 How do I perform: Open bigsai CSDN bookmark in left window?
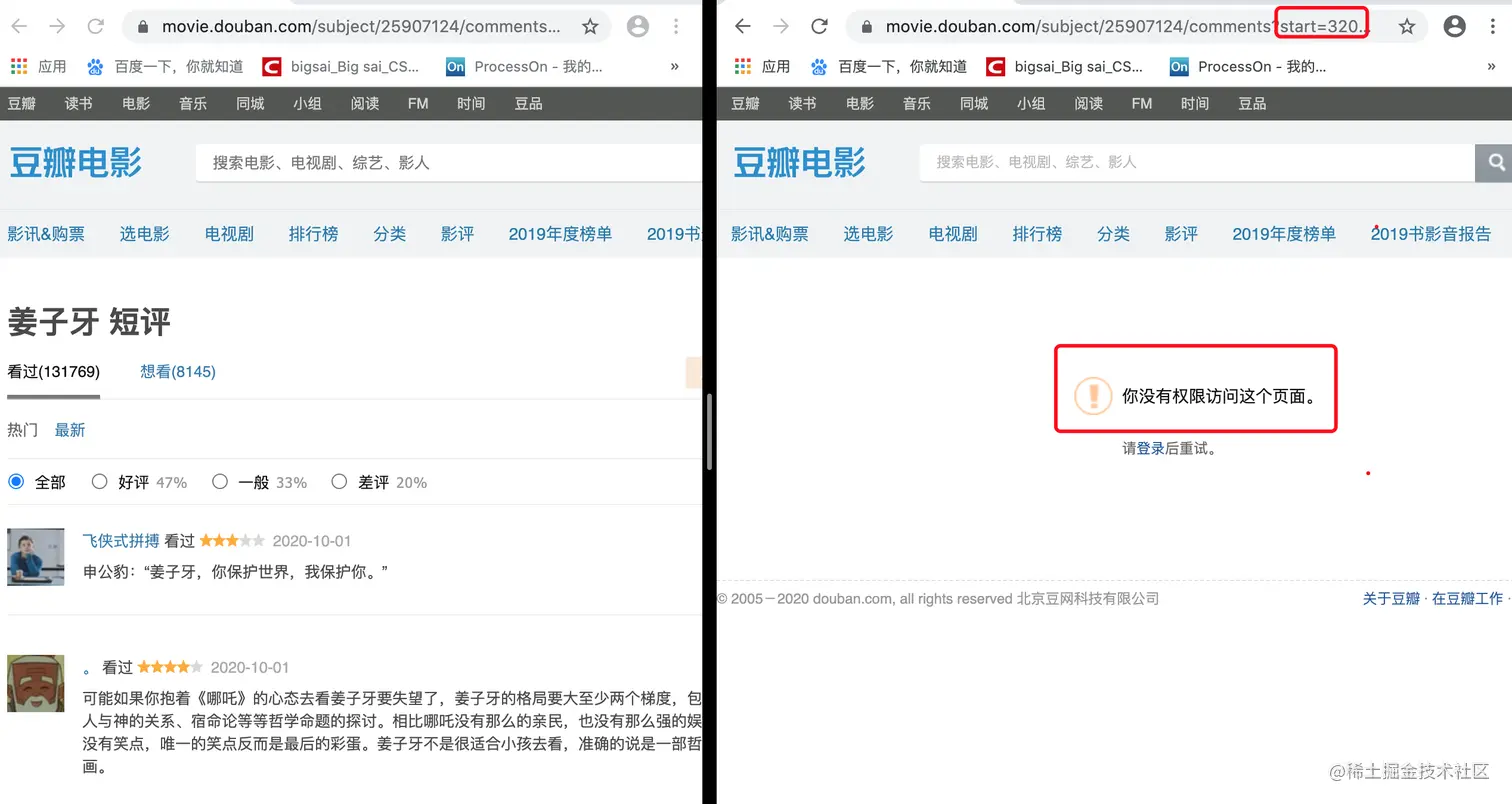point(340,67)
